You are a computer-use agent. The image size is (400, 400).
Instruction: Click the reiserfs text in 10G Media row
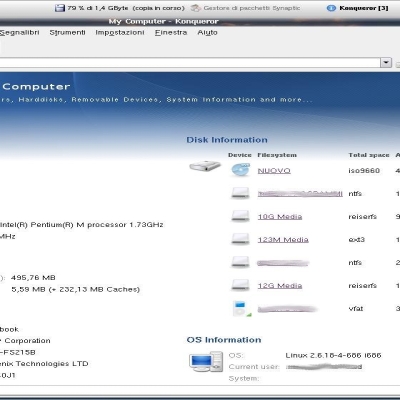tap(363, 217)
